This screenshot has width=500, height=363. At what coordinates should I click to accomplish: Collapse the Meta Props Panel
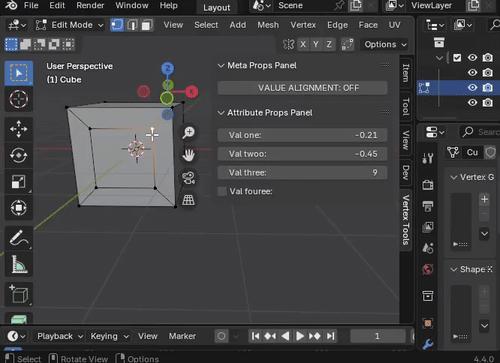[221, 66]
